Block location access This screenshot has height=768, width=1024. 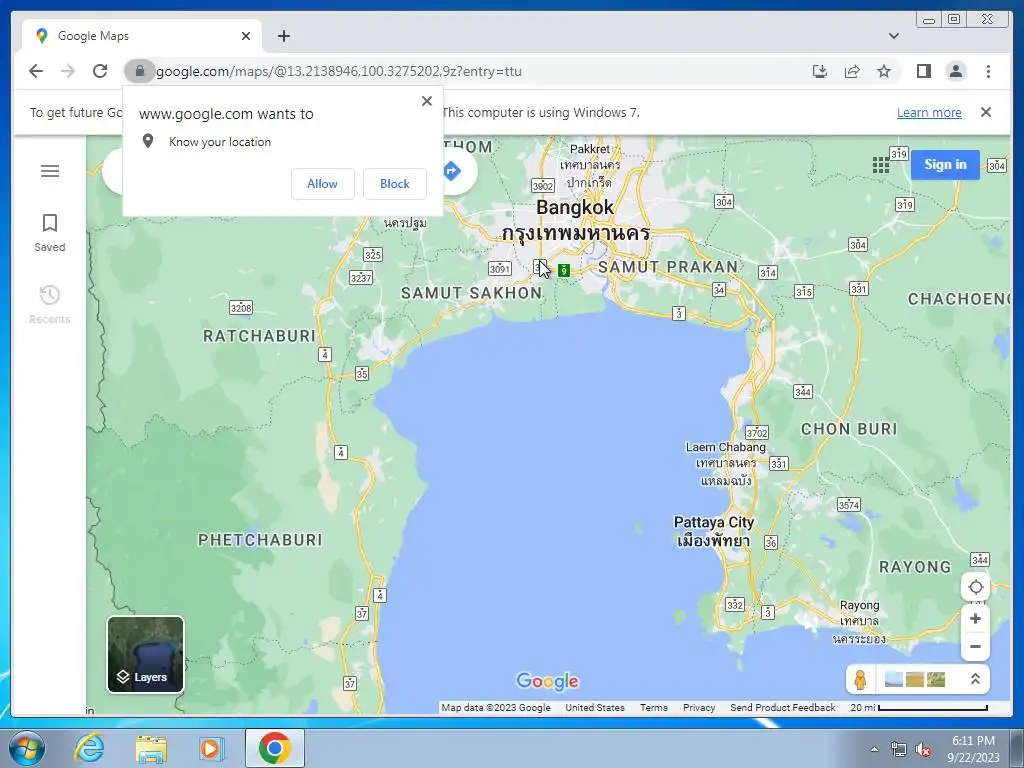394,184
